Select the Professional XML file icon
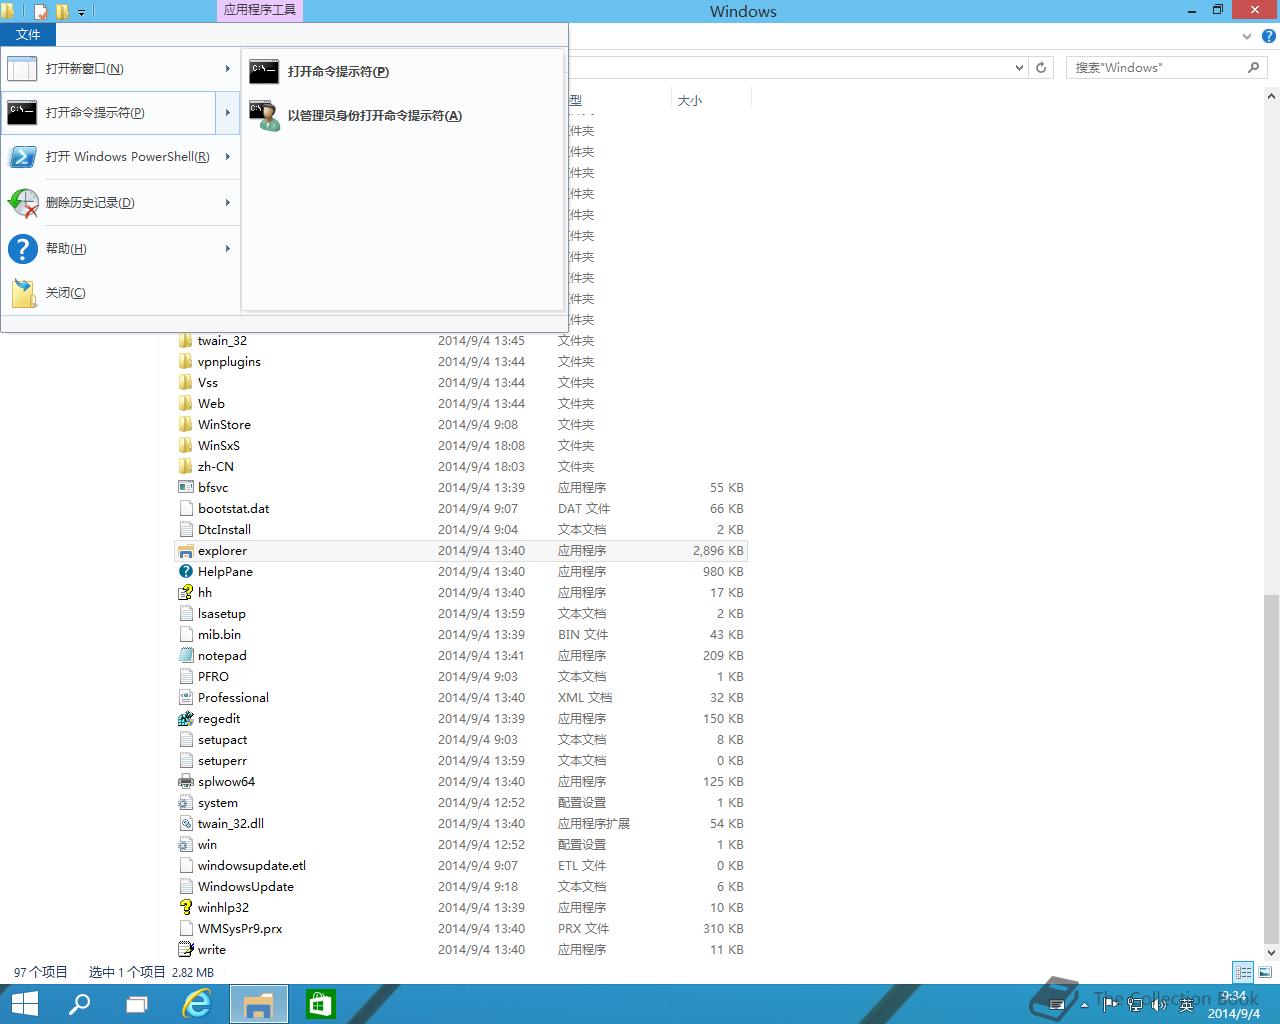Screen dimensions: 1280x1024 click(x=185, y=698)
